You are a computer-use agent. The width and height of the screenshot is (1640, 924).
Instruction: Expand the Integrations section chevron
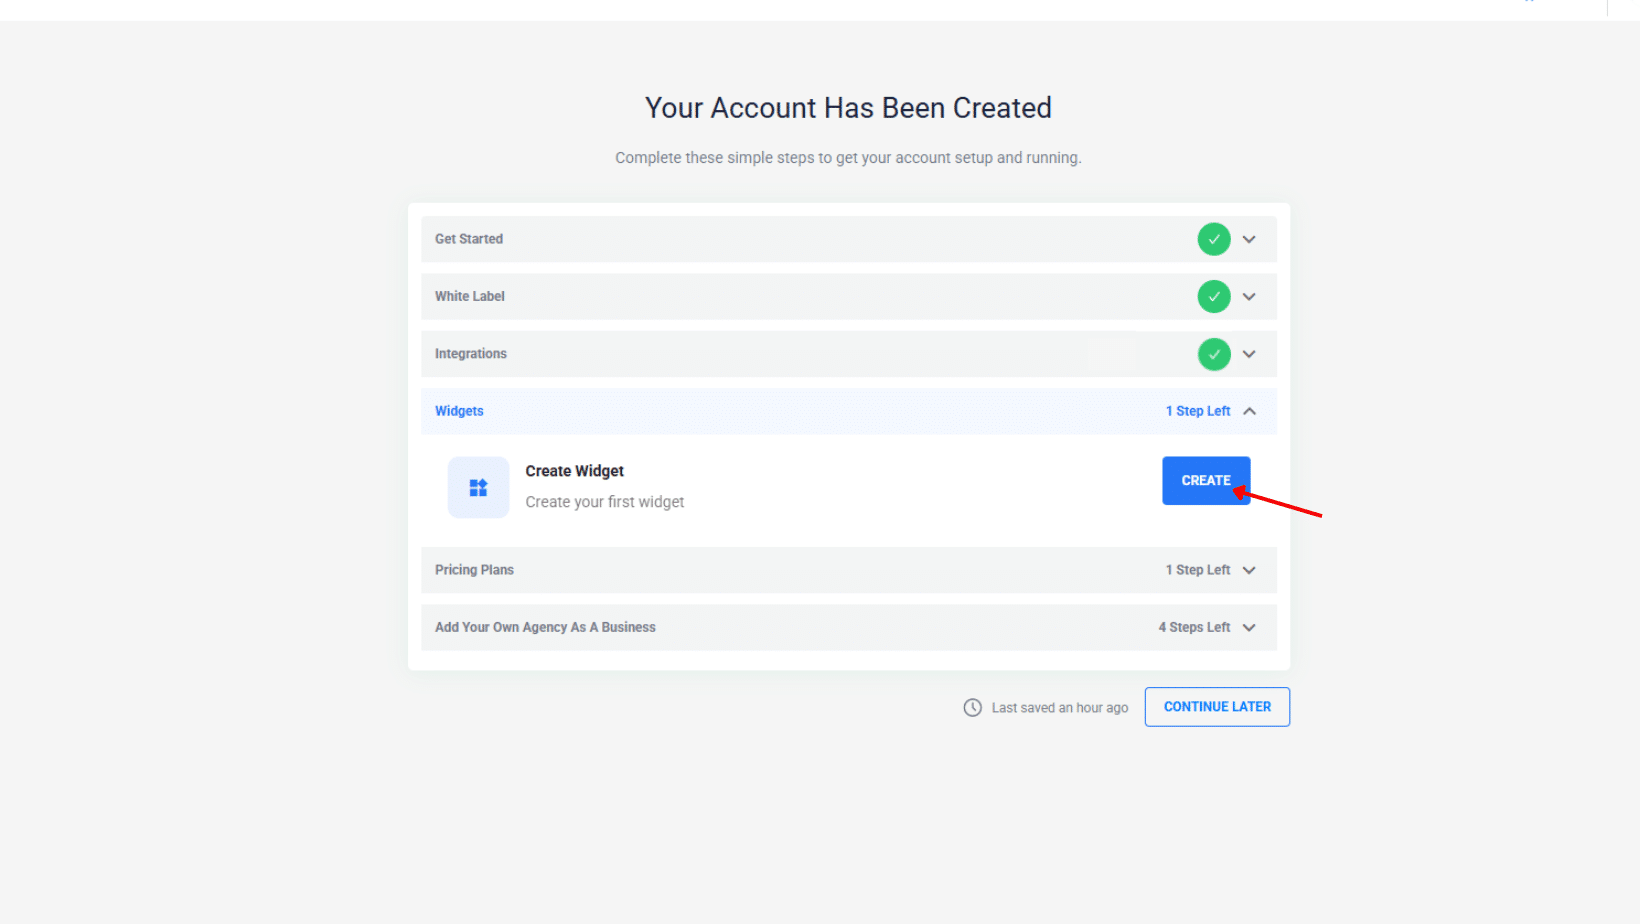coord(1249,354)
